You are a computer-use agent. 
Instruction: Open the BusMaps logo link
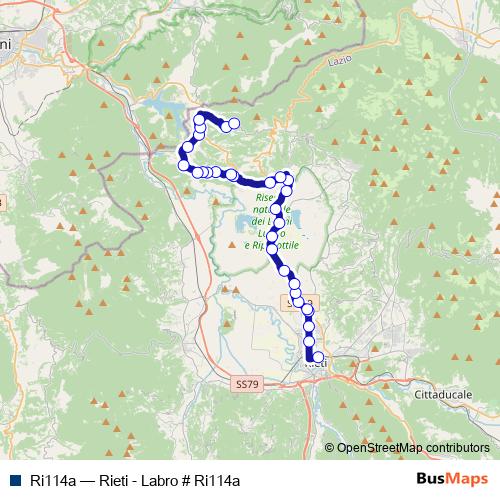point(452,479)
